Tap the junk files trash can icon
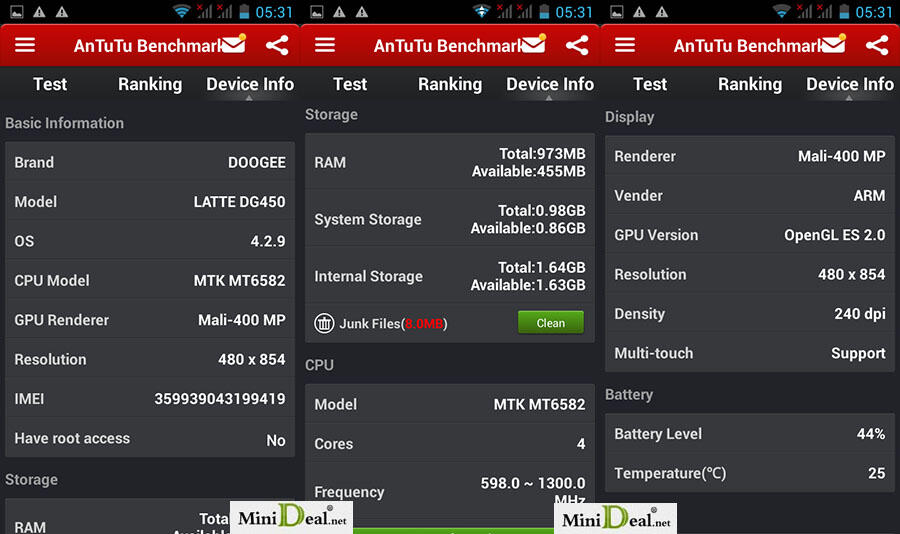 click(324, 323)
